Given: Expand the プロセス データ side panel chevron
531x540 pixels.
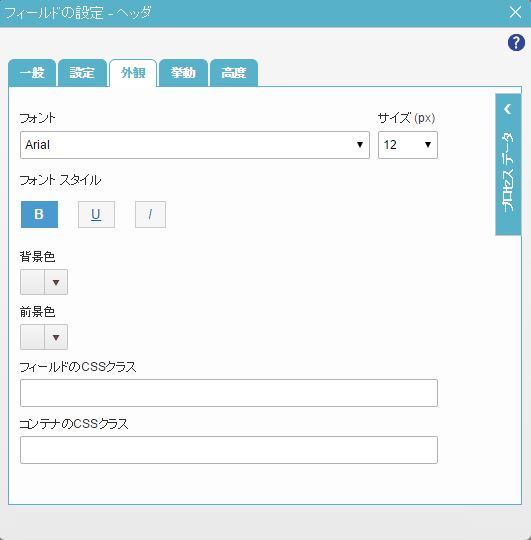Looking at the screenshot, I should 508,109.
